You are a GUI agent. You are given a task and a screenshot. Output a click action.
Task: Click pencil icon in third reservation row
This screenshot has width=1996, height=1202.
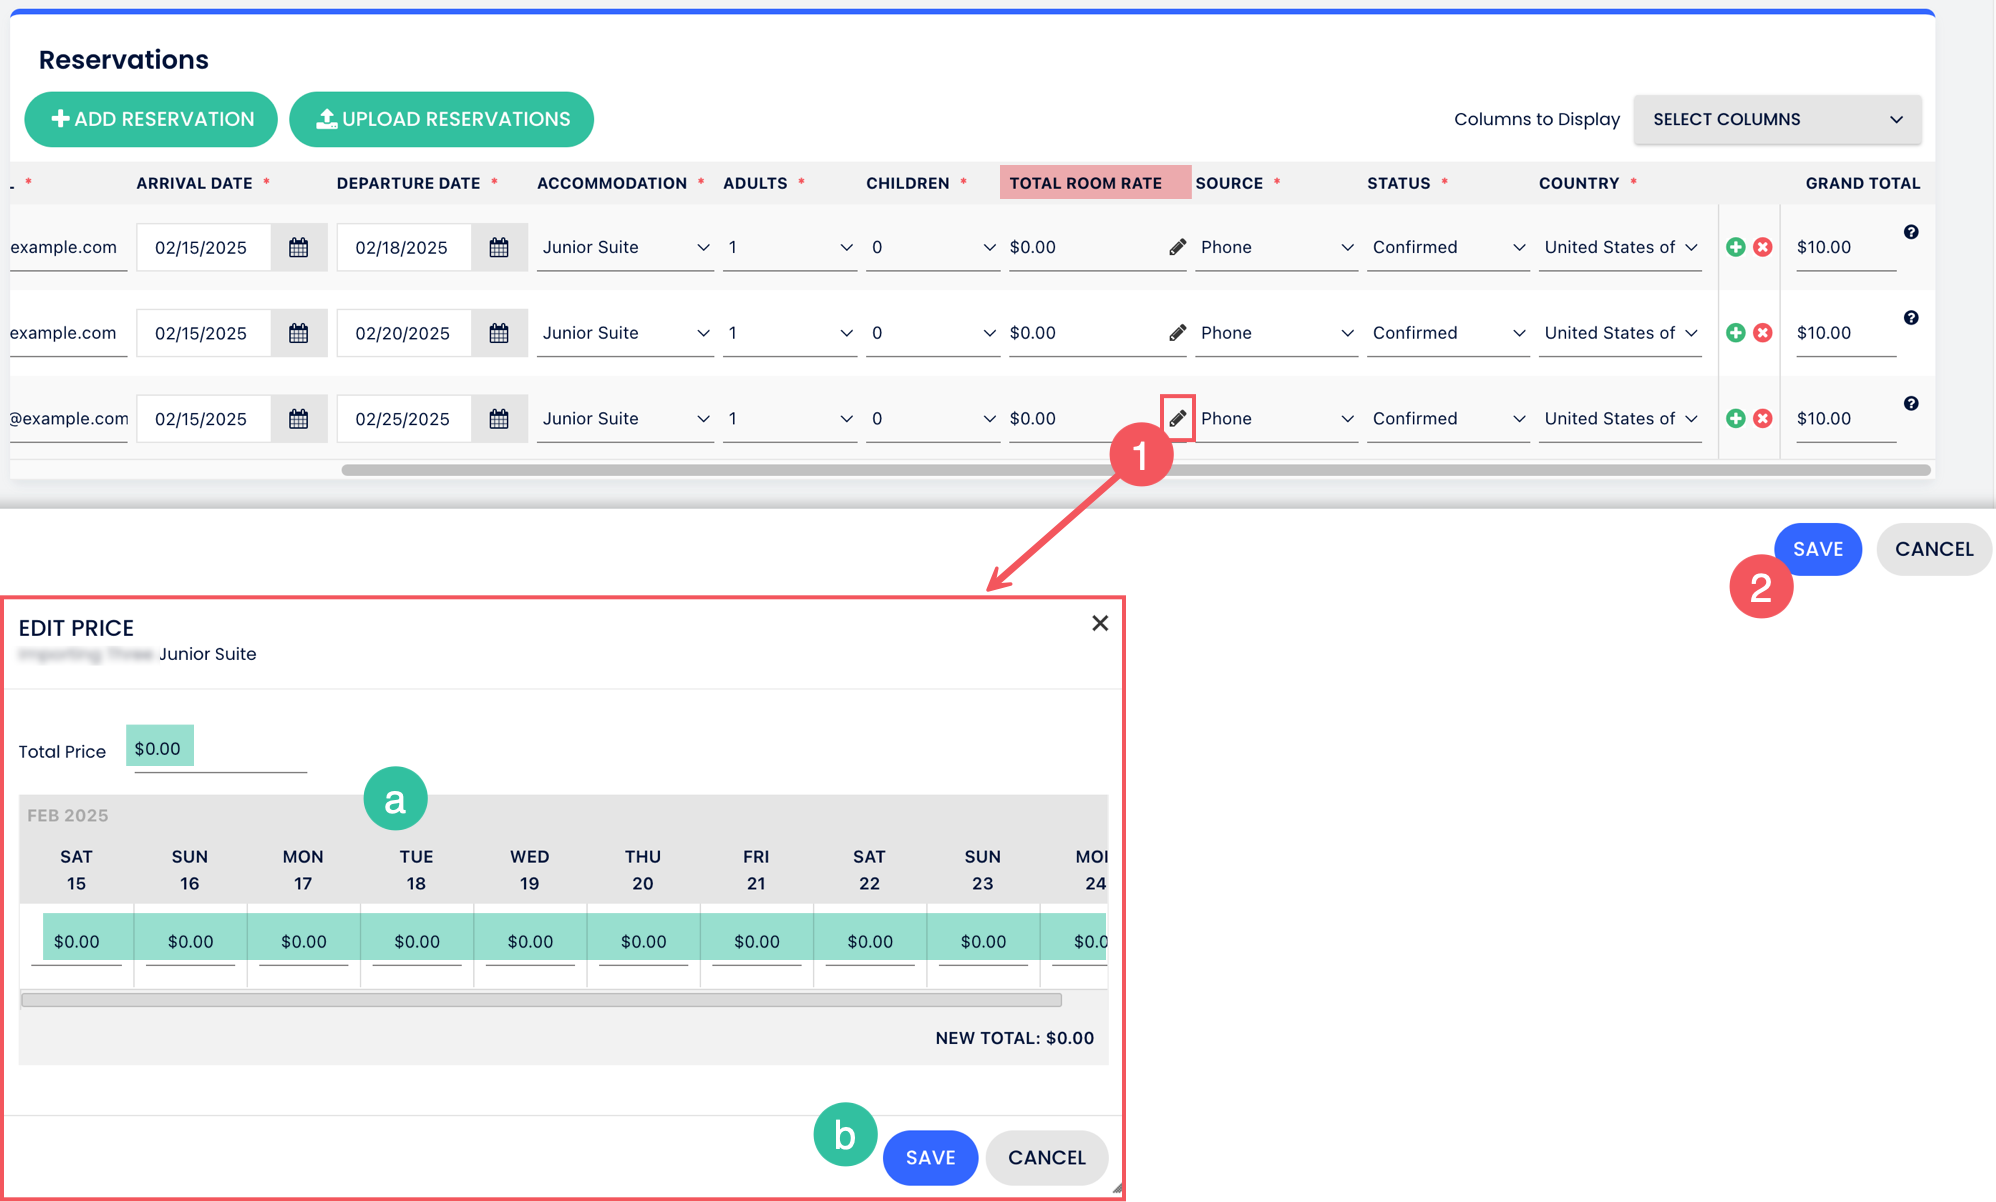(x=1177, y=418)
